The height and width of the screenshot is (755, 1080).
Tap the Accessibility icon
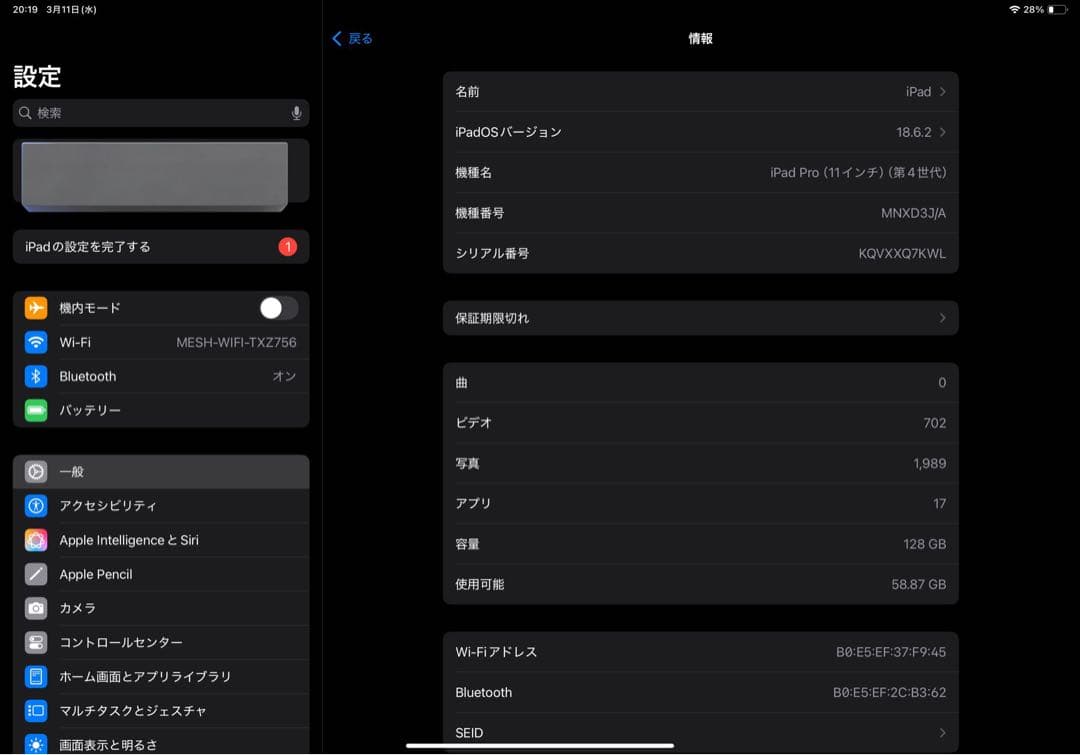[36, 506]
